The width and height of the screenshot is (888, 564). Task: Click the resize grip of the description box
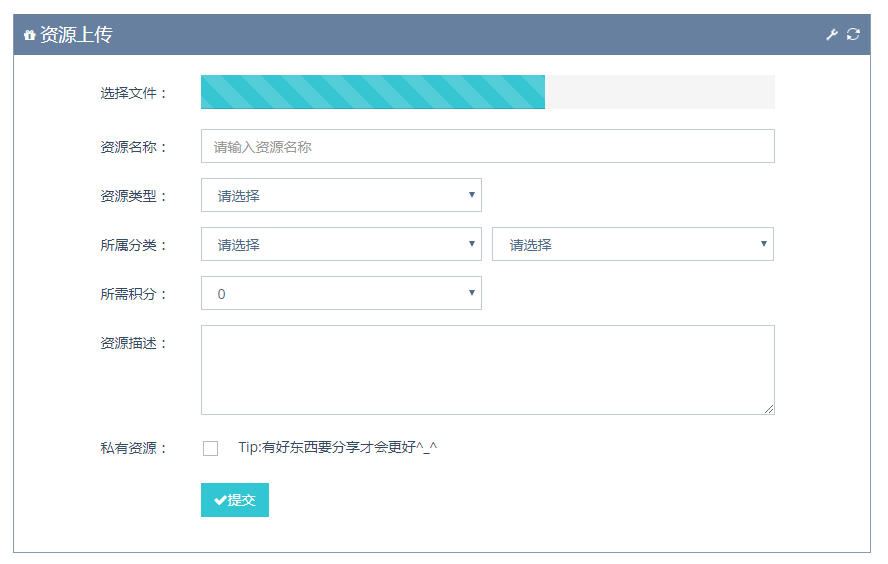769,409
